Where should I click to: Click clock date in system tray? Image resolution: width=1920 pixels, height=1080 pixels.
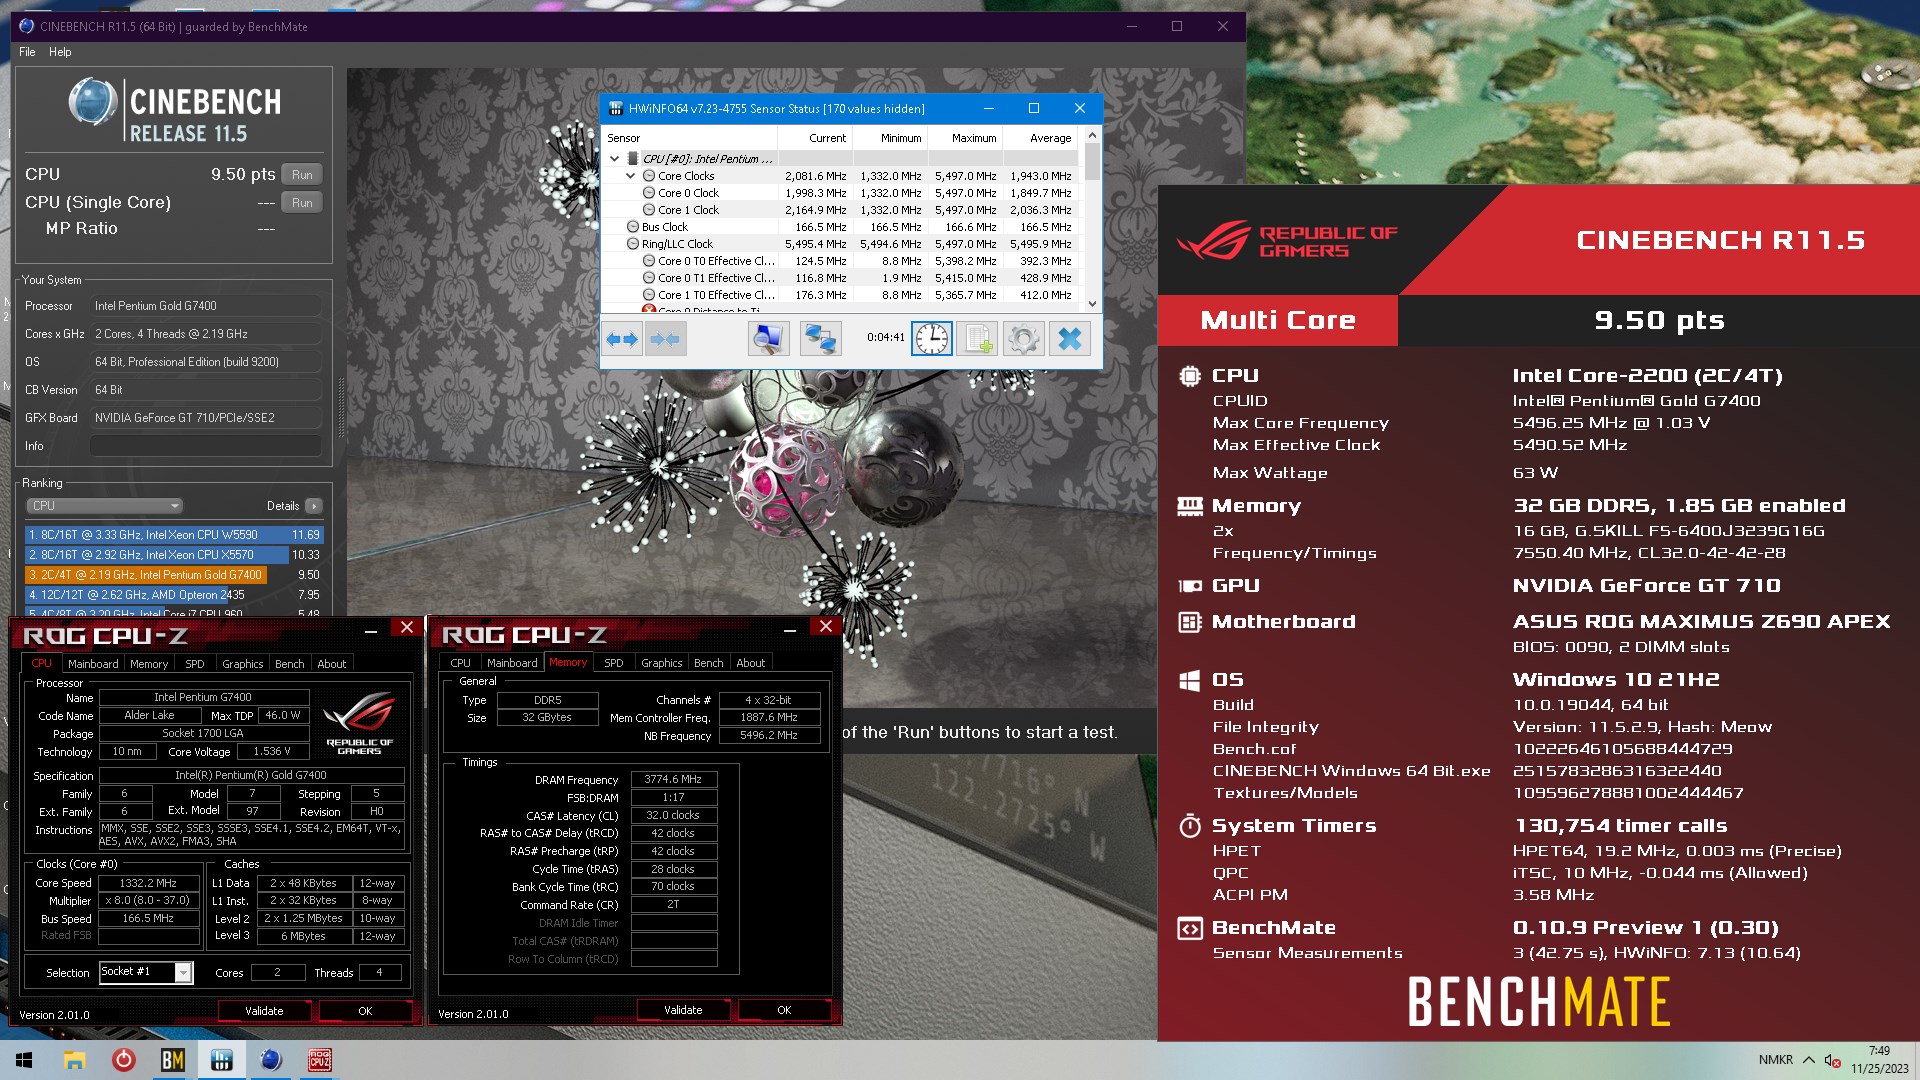1880,1060
